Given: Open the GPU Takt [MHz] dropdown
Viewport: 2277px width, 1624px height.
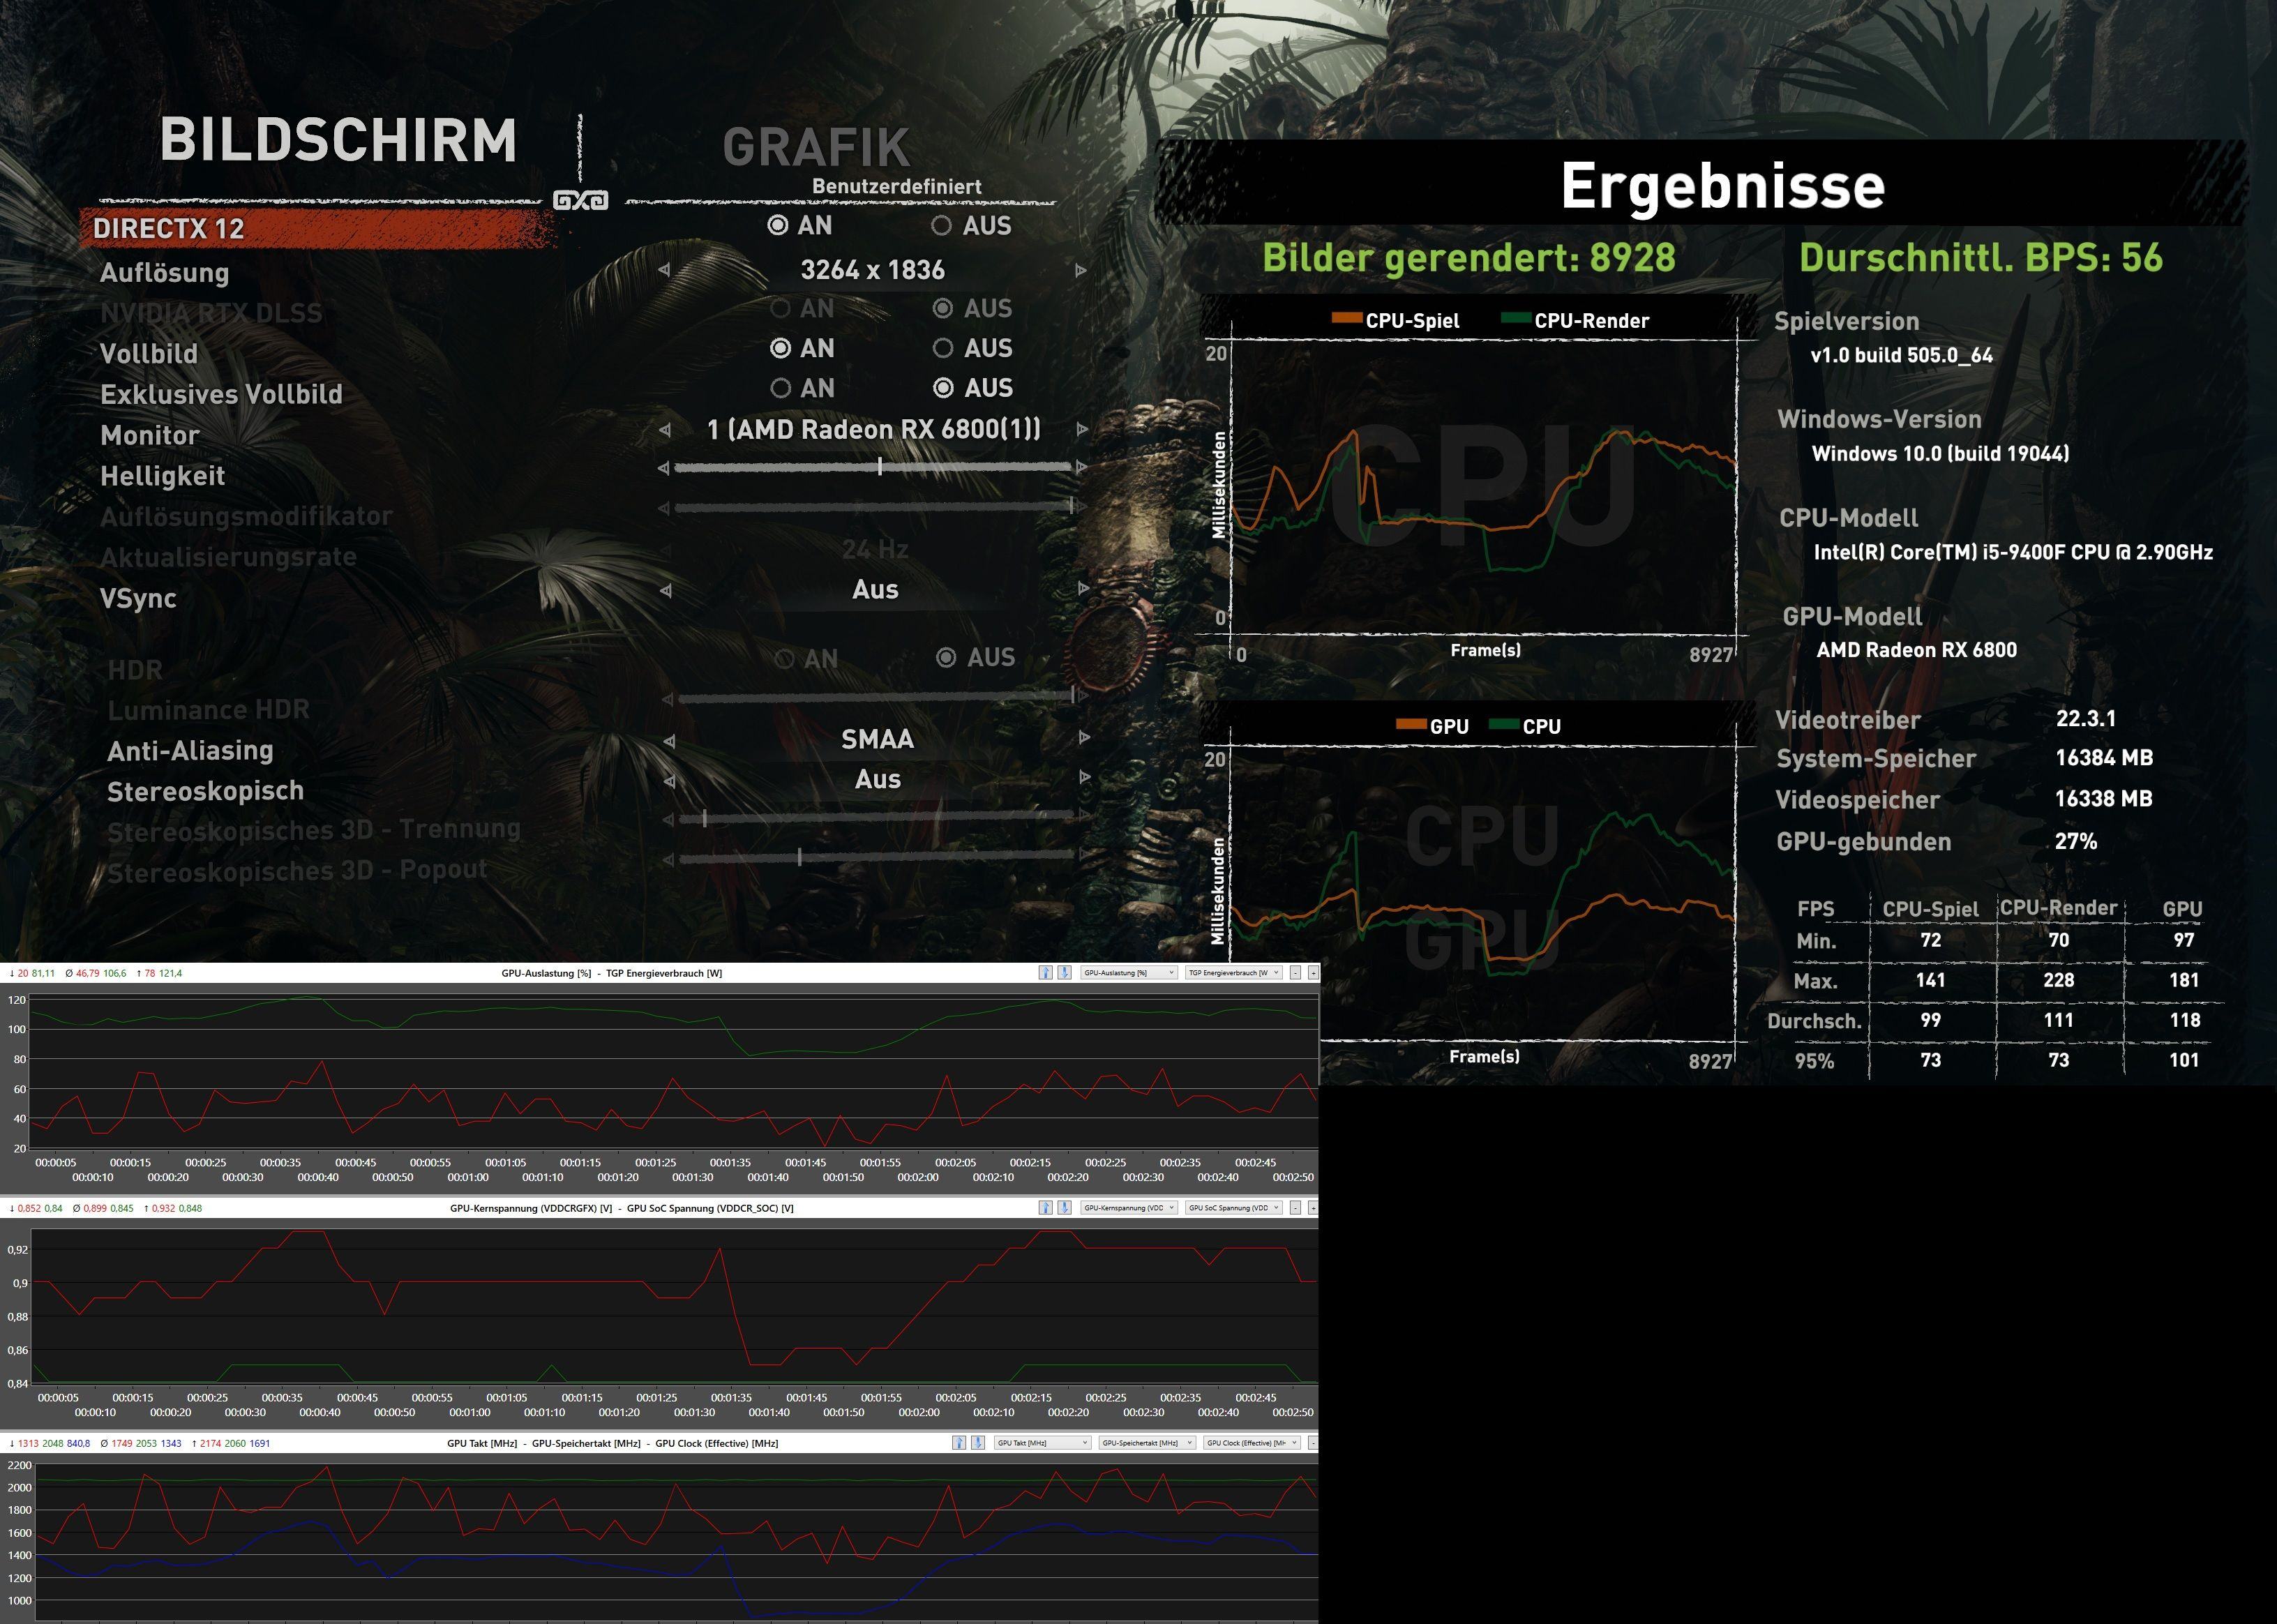Looking at the screenshot, I should click(x=1042, y=1442).
